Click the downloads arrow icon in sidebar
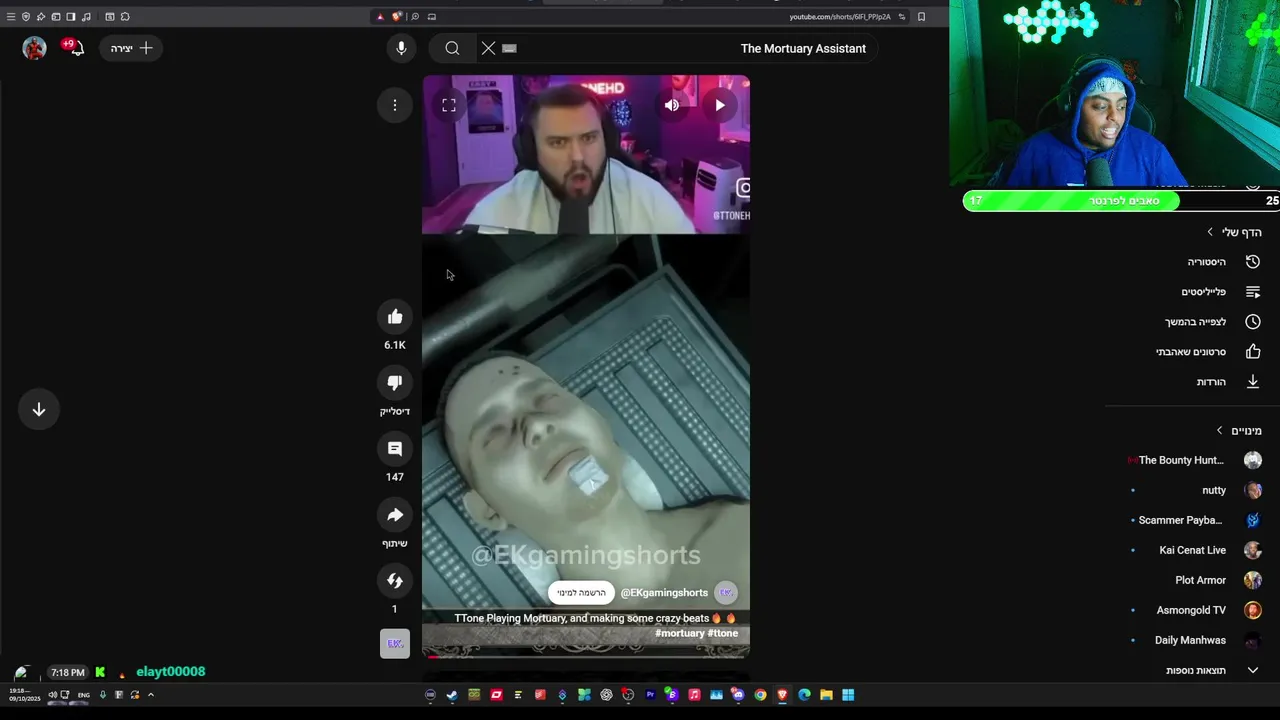1280x720 pixels. [1253, 382]
